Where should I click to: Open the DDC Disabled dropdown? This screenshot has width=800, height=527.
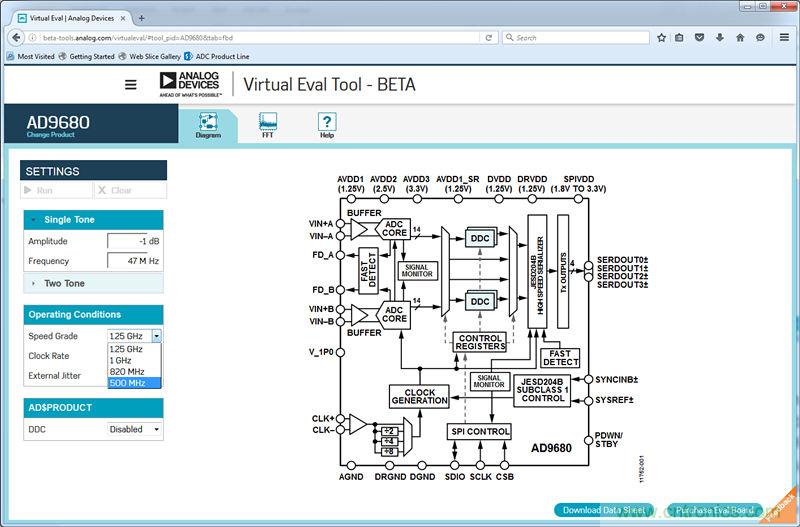tap(134, 429)
